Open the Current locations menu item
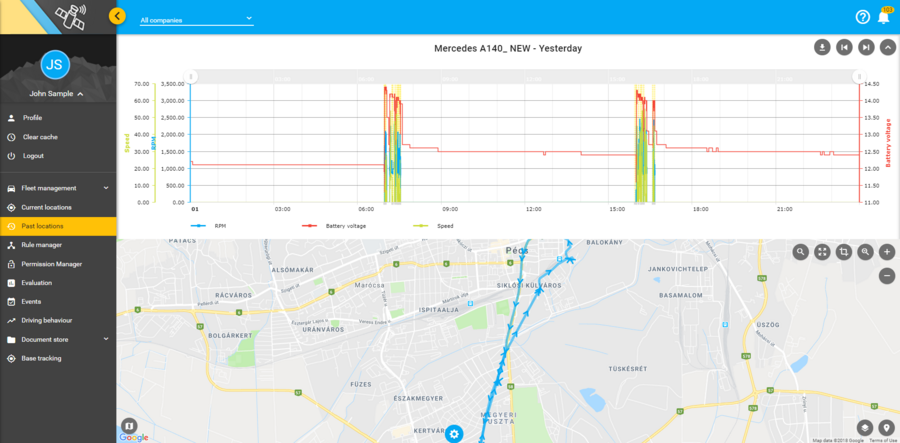 tap(46, 207)
